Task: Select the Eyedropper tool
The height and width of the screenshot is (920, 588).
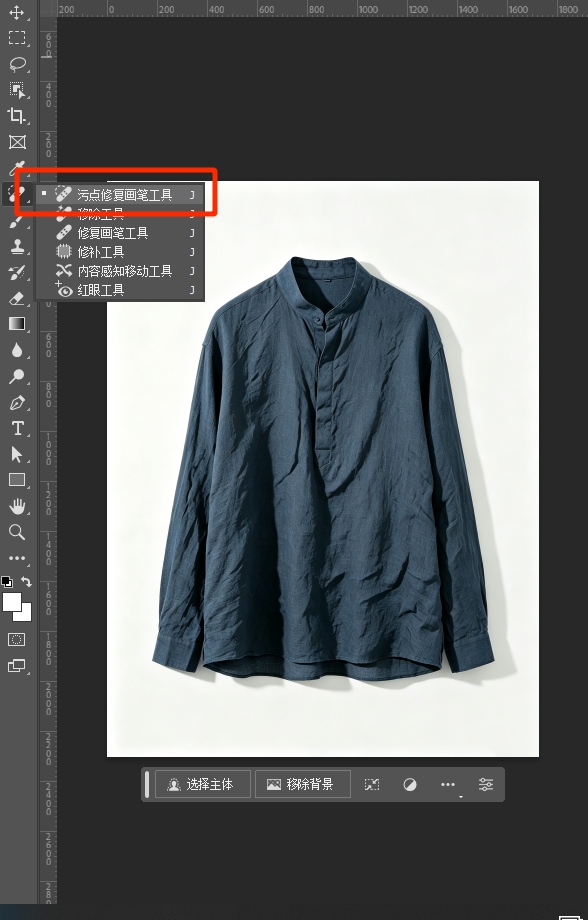Action: click(x=16, y=168)
